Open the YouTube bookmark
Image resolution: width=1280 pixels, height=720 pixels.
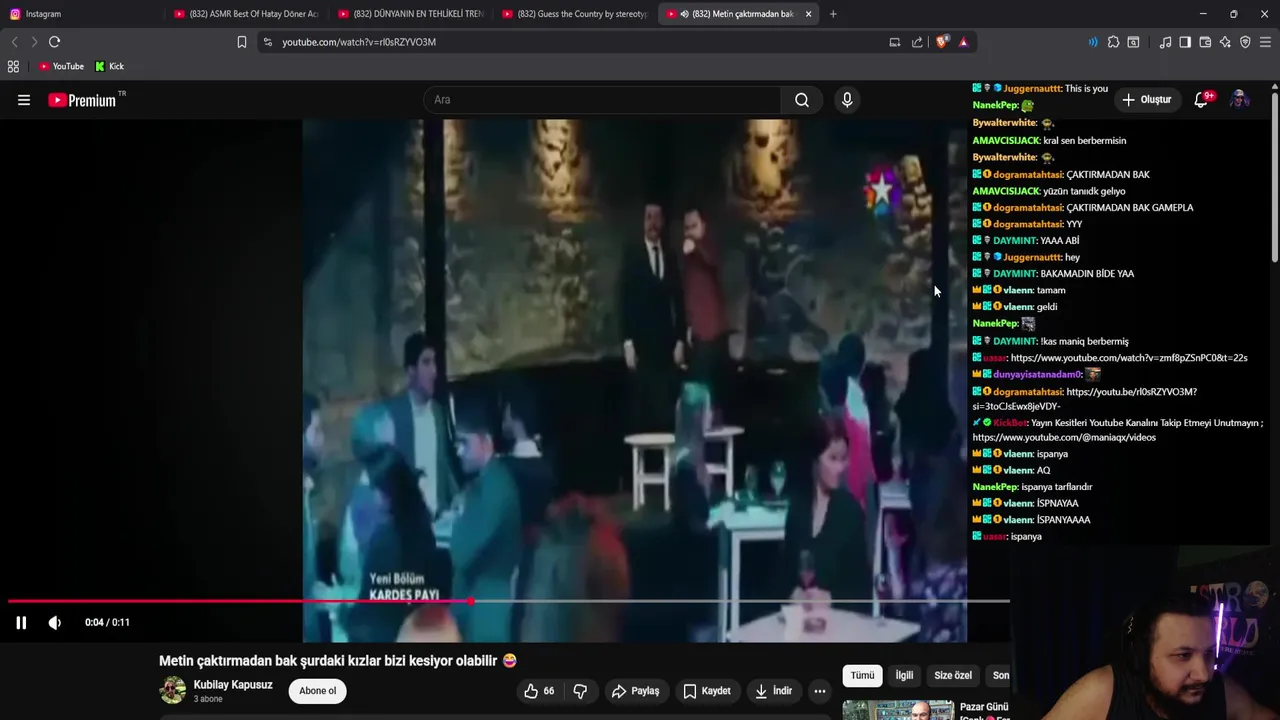[61, 66]
